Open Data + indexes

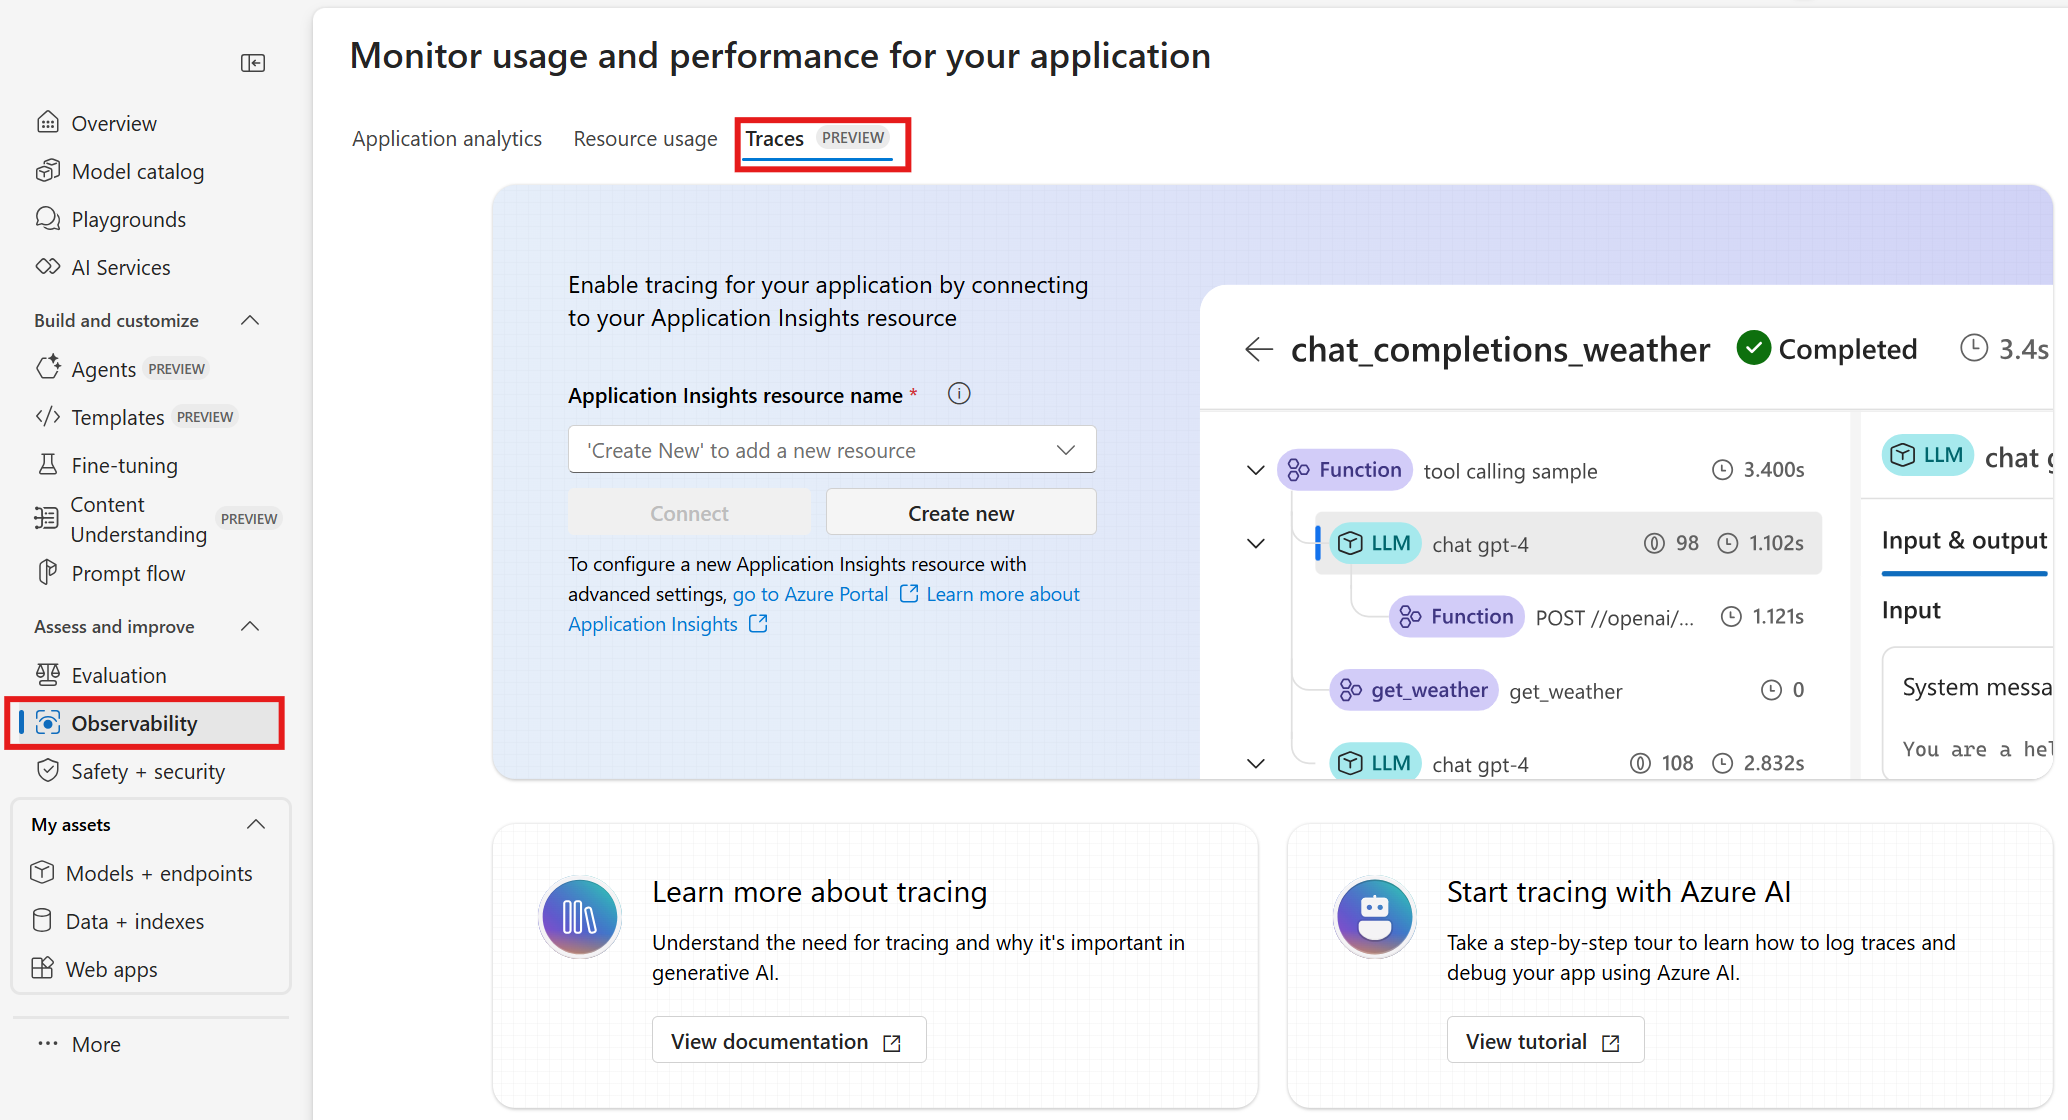point(117,921)
